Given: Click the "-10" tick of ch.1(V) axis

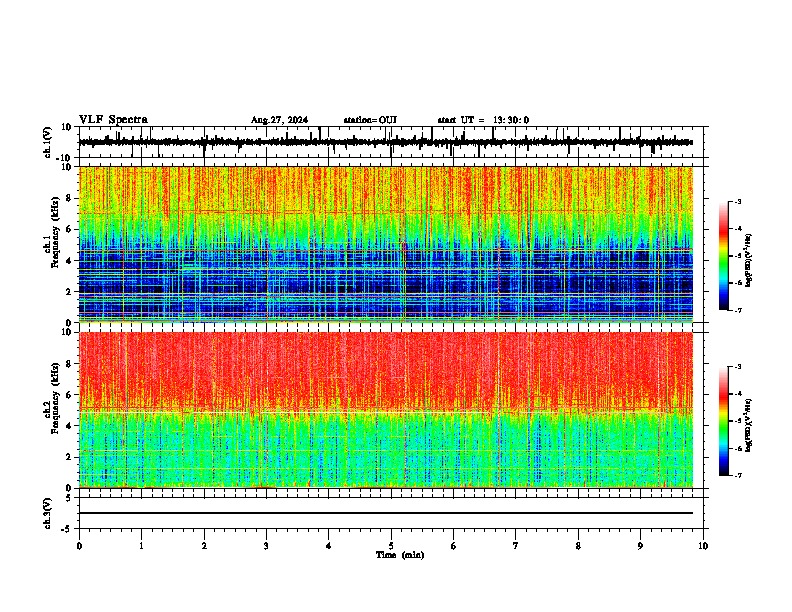Looking at the screenshot, I should [x=65, y=158].
